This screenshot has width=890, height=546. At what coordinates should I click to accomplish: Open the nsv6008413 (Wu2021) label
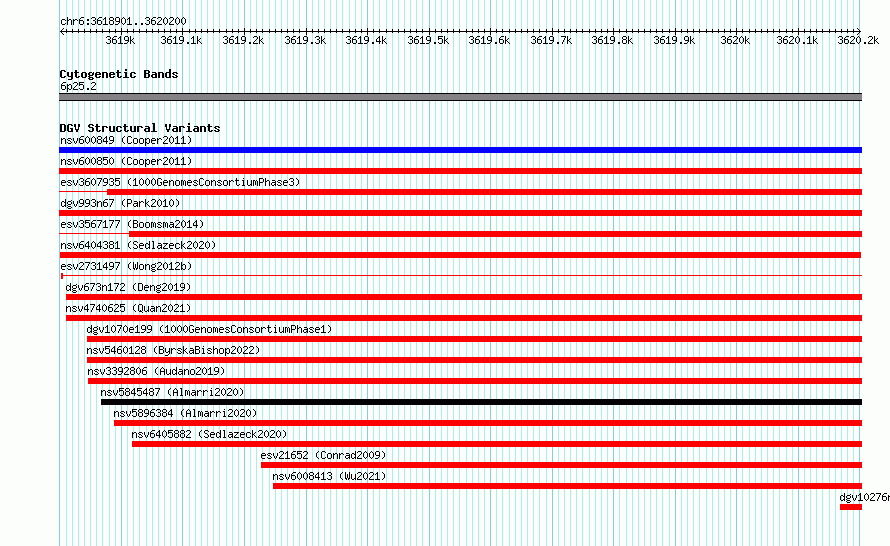point(329,476)
